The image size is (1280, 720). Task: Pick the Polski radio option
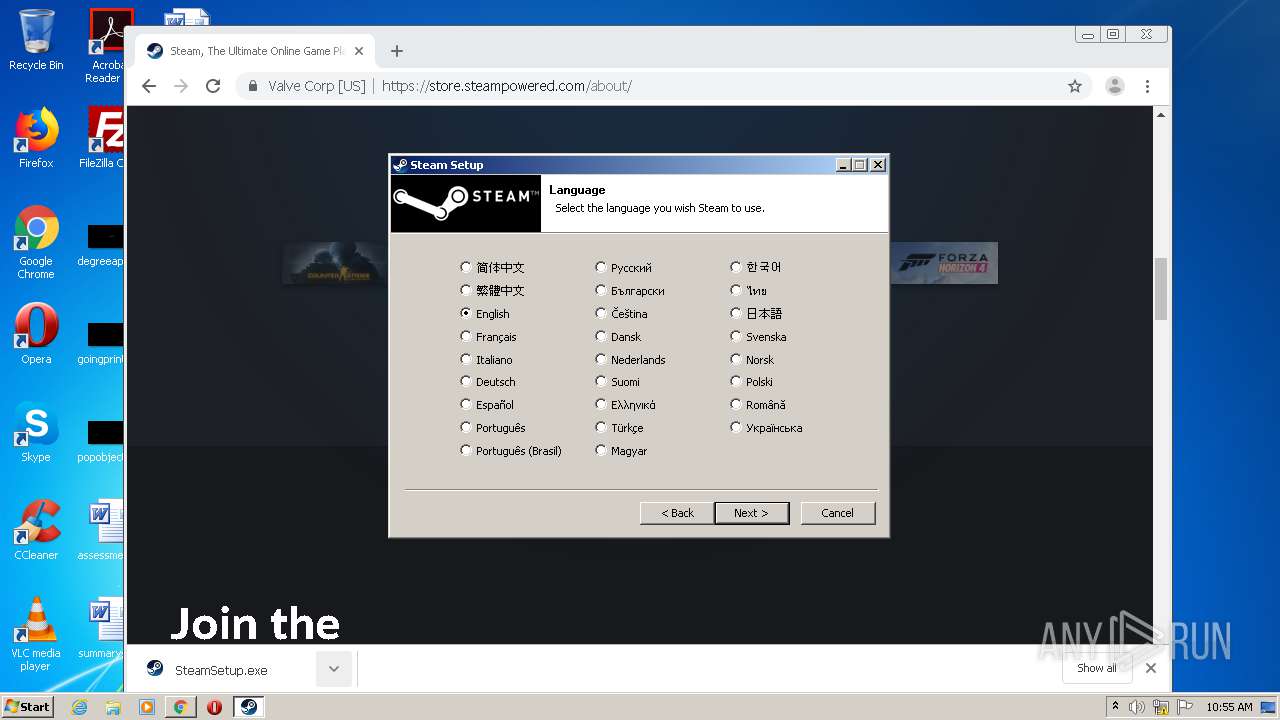736,381
